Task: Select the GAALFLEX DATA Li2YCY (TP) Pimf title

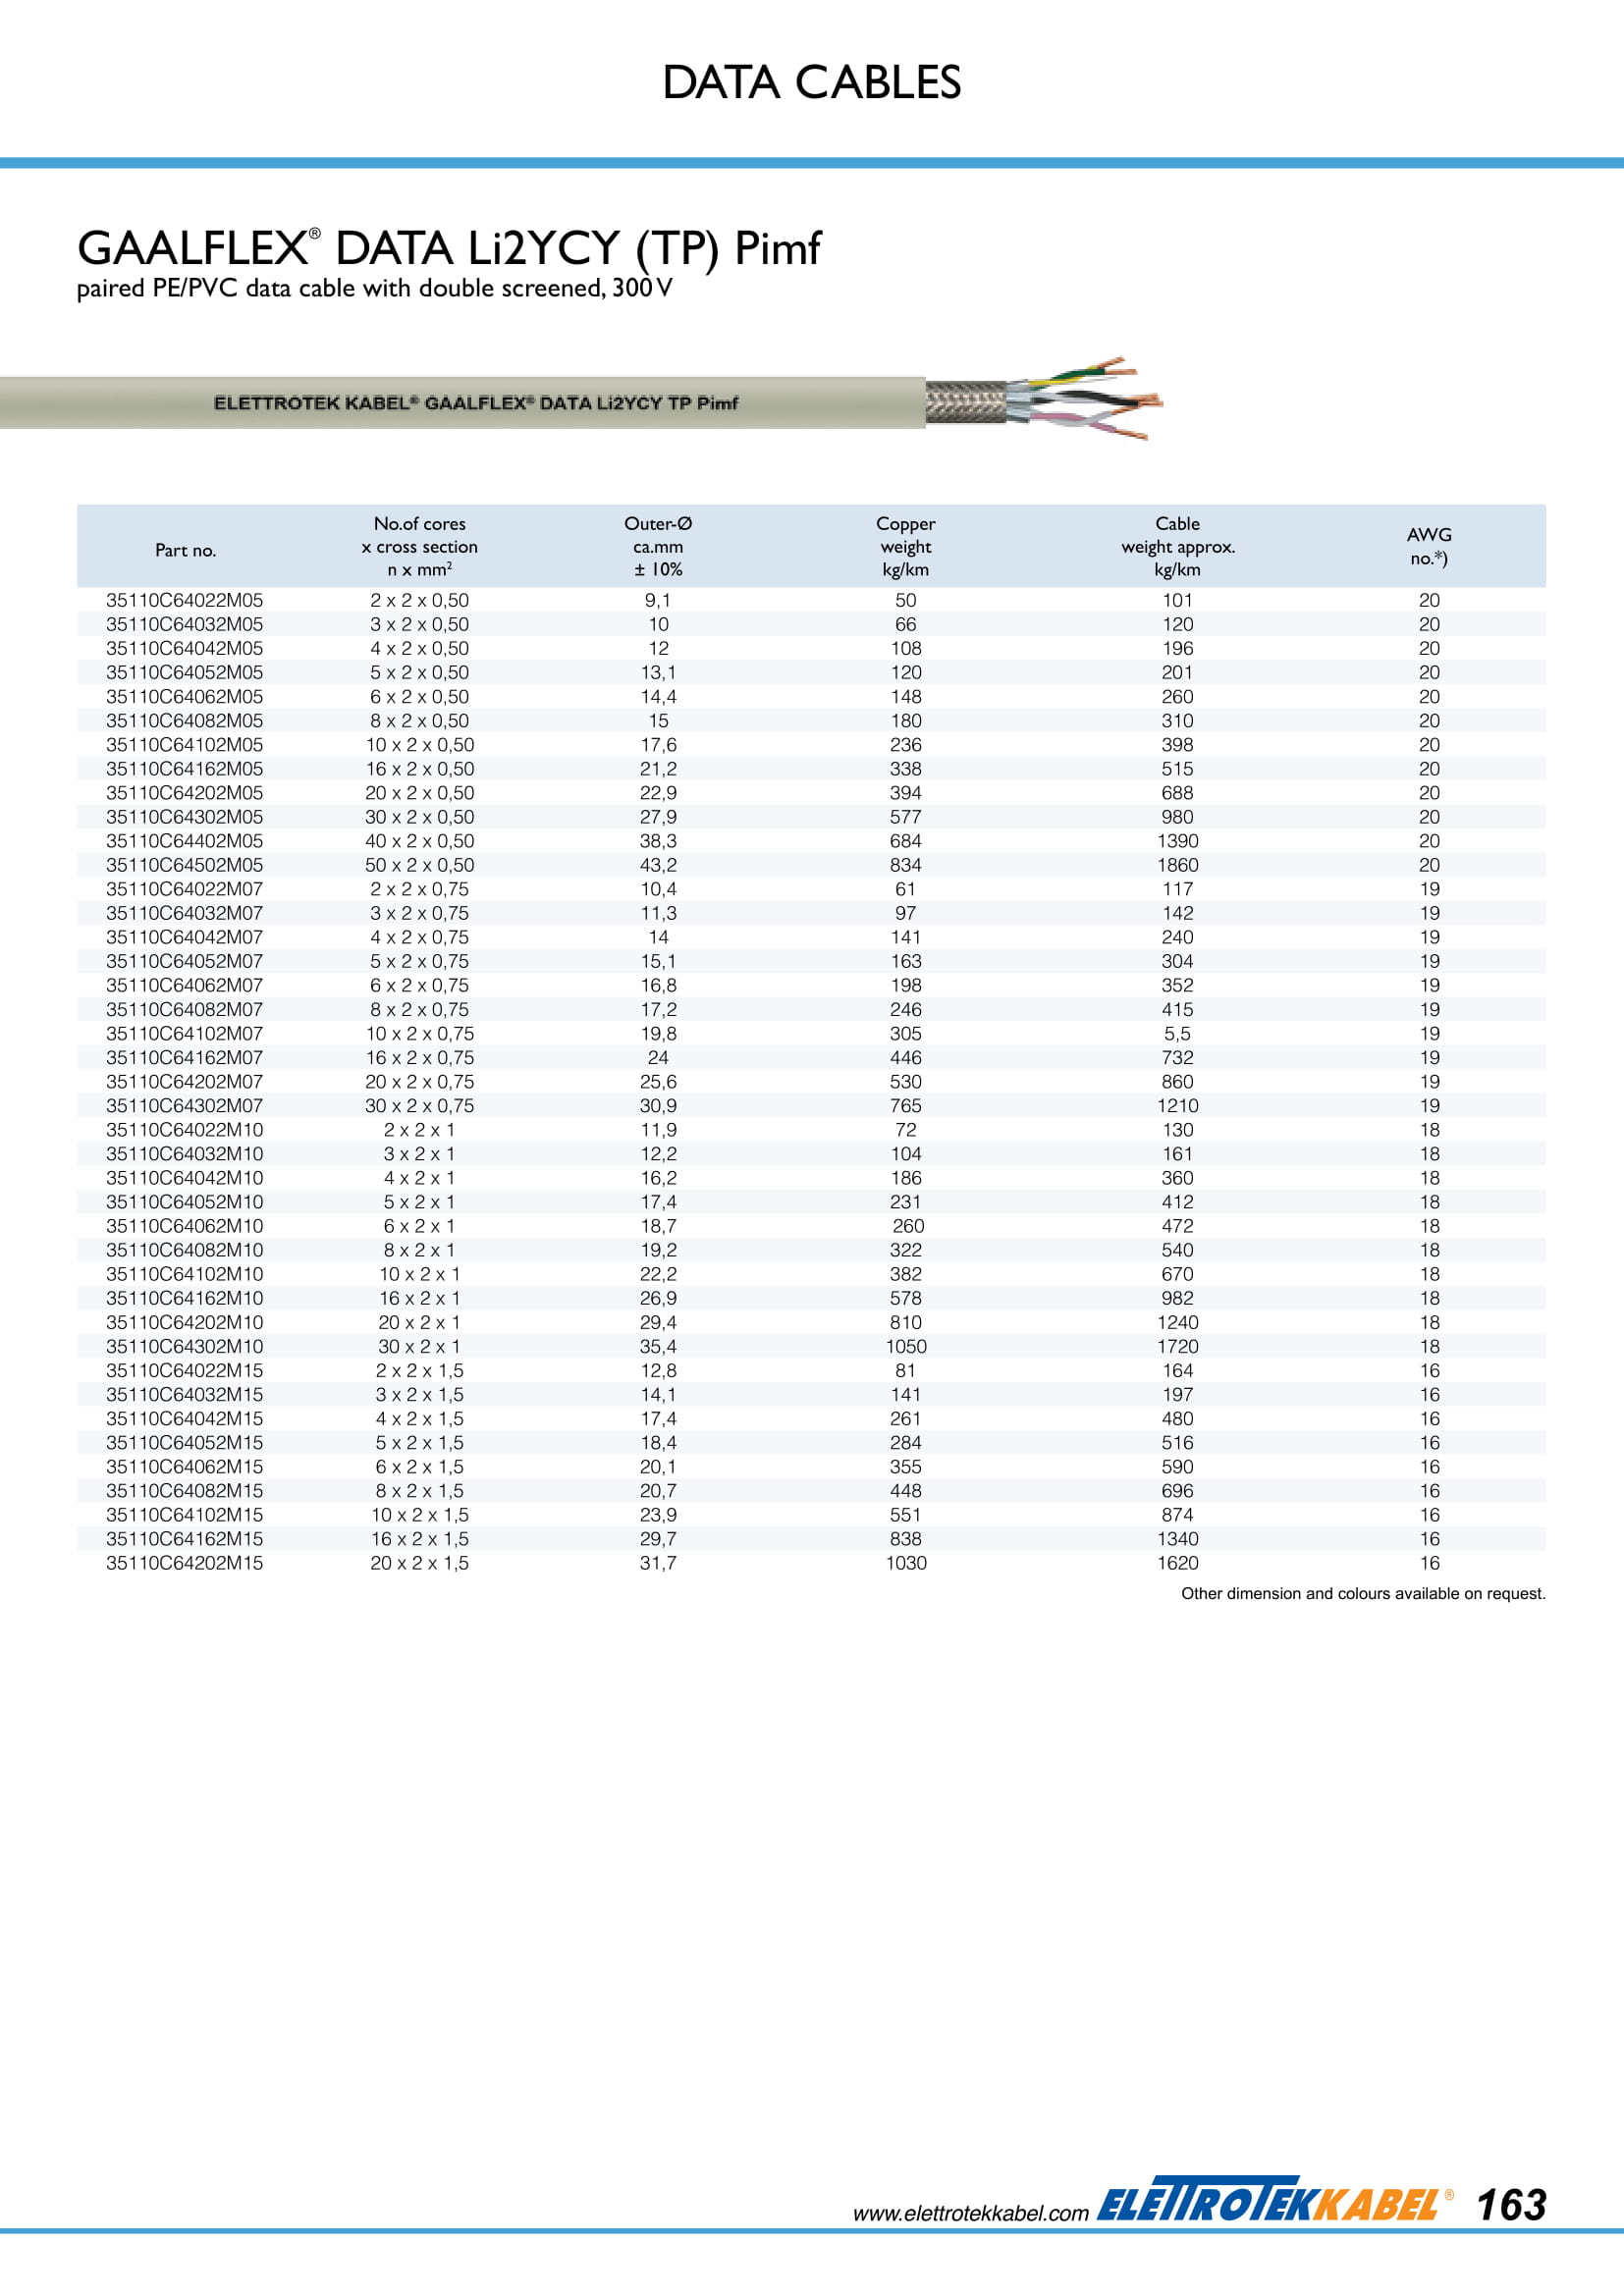Action: [x=449, y=248]
